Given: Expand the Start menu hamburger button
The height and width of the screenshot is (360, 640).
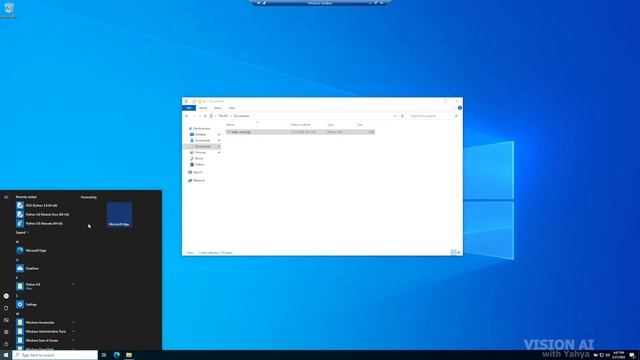Looking at the screenshot, I should pos(6,197).
